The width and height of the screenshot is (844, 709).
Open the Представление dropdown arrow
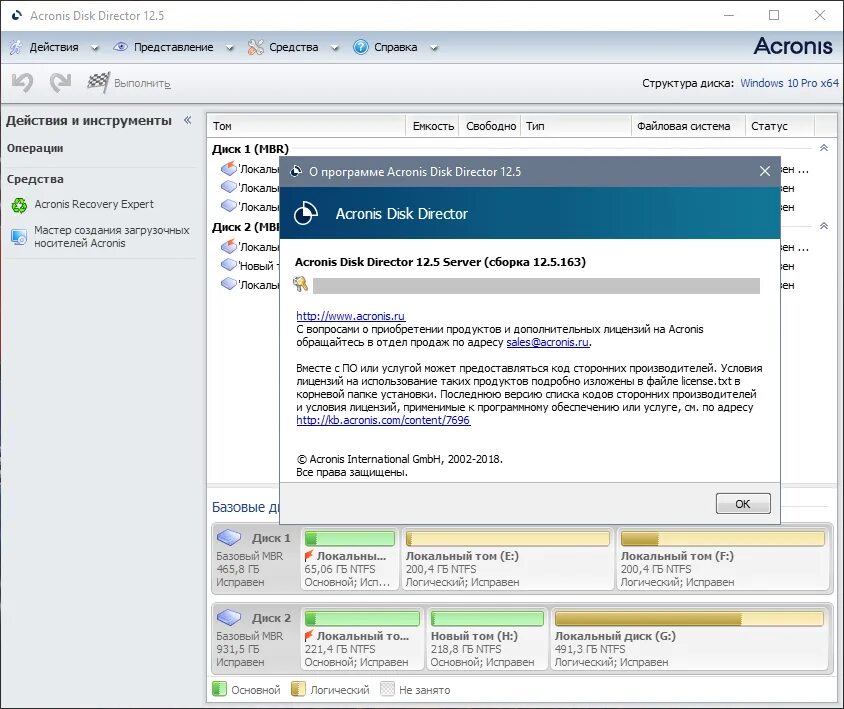click(230, 48)
